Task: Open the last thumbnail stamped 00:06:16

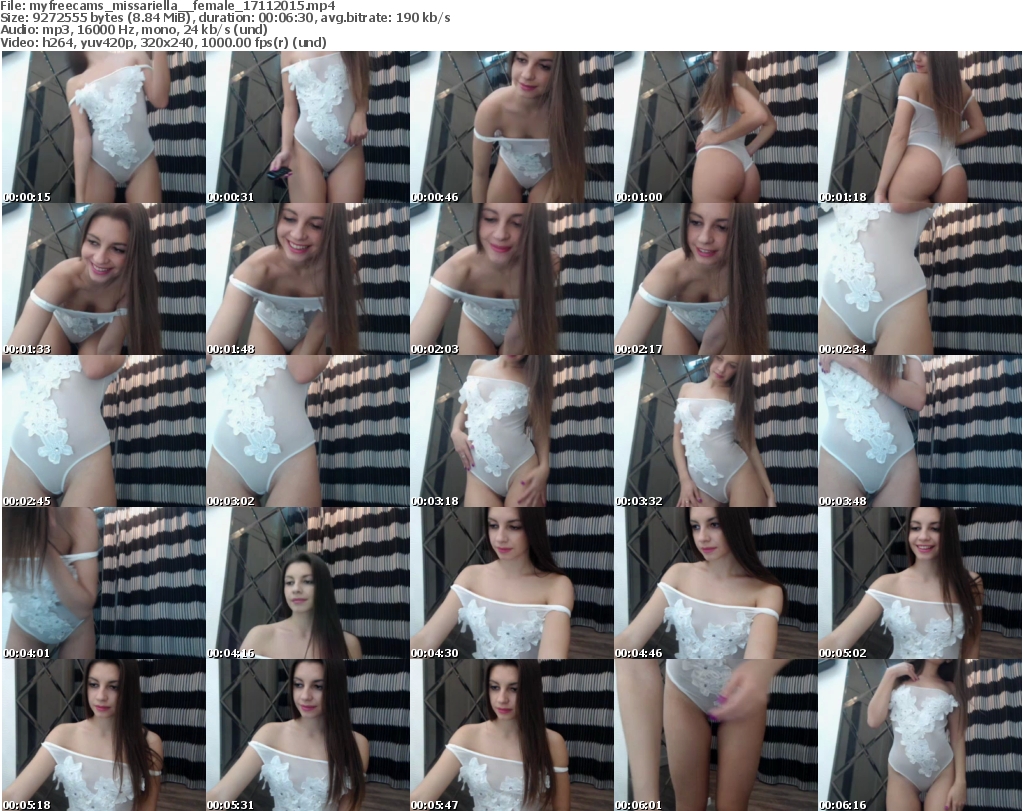Action: tap(920, 735)
